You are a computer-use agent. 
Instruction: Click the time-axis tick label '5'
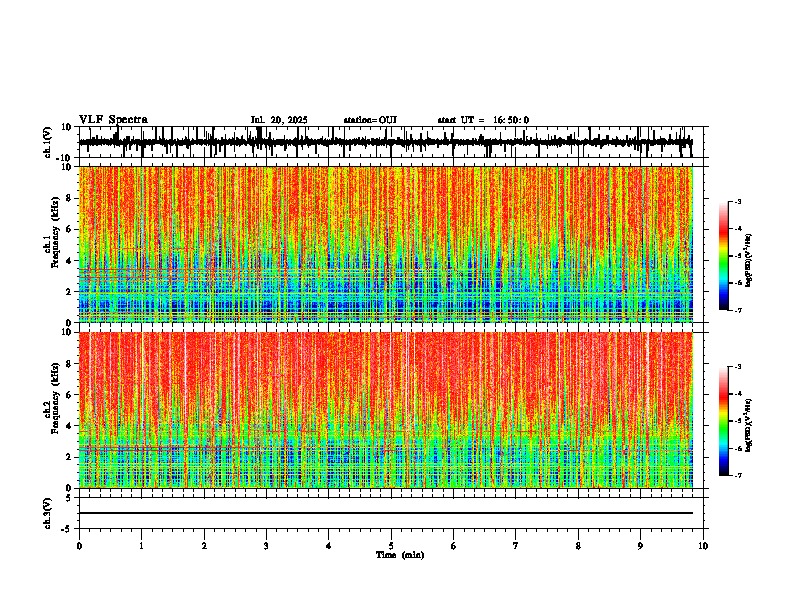point(391,546)
